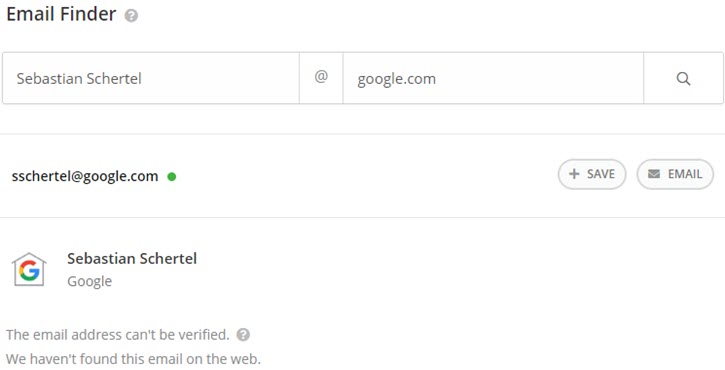
Task: Focus the Sebastian Schertel name input field
Action: (x=151, y=78)
